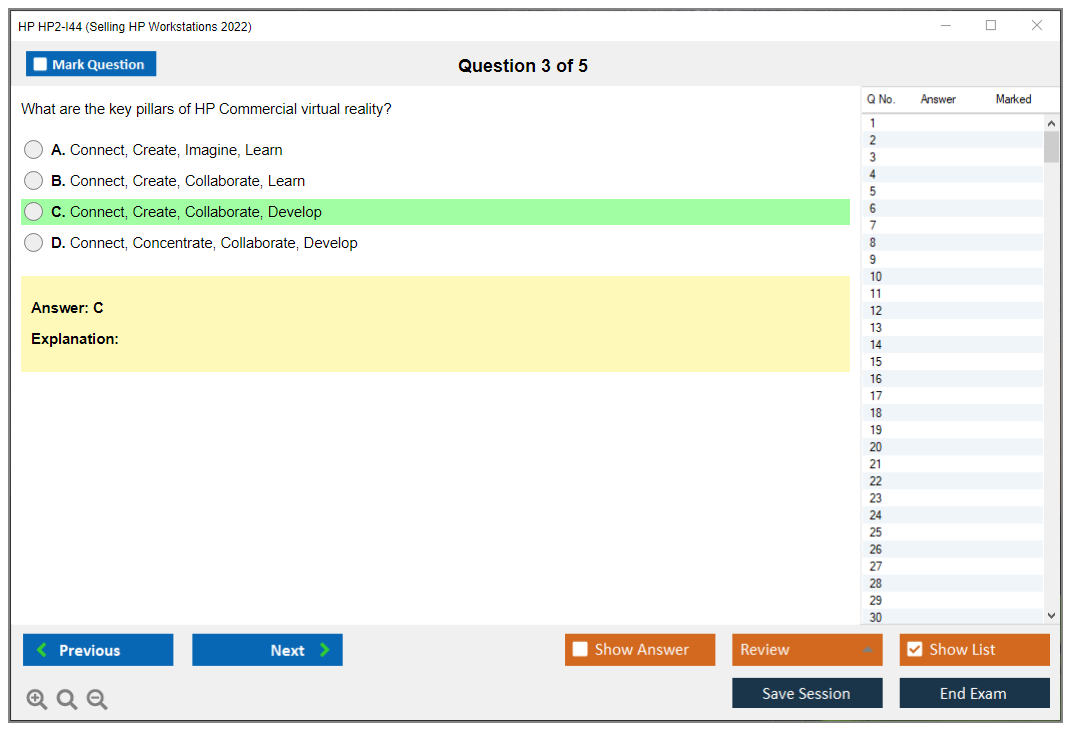This screenshot has height=735, width=1075.
Task: Click the green left arrow on Previous
Action: [42, 650]
